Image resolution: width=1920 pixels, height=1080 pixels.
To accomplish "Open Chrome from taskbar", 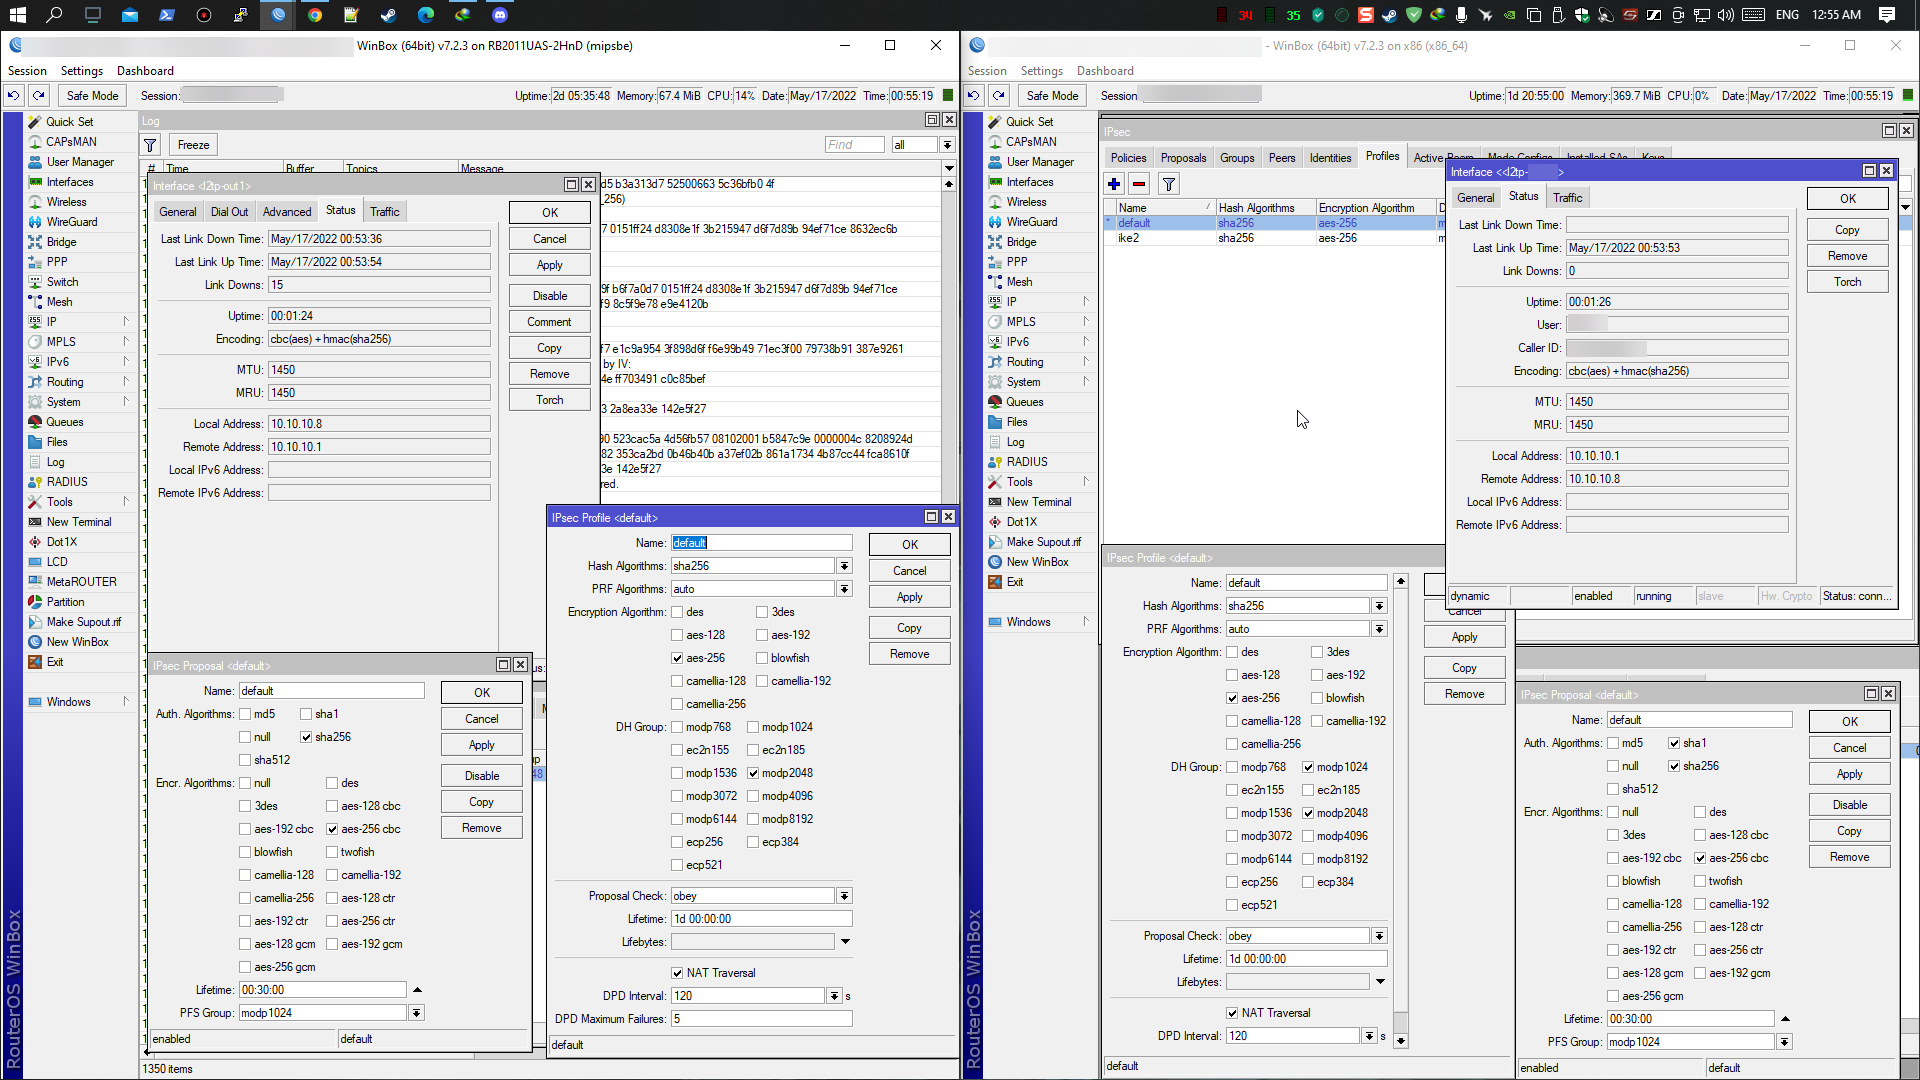I will [315, 15].
